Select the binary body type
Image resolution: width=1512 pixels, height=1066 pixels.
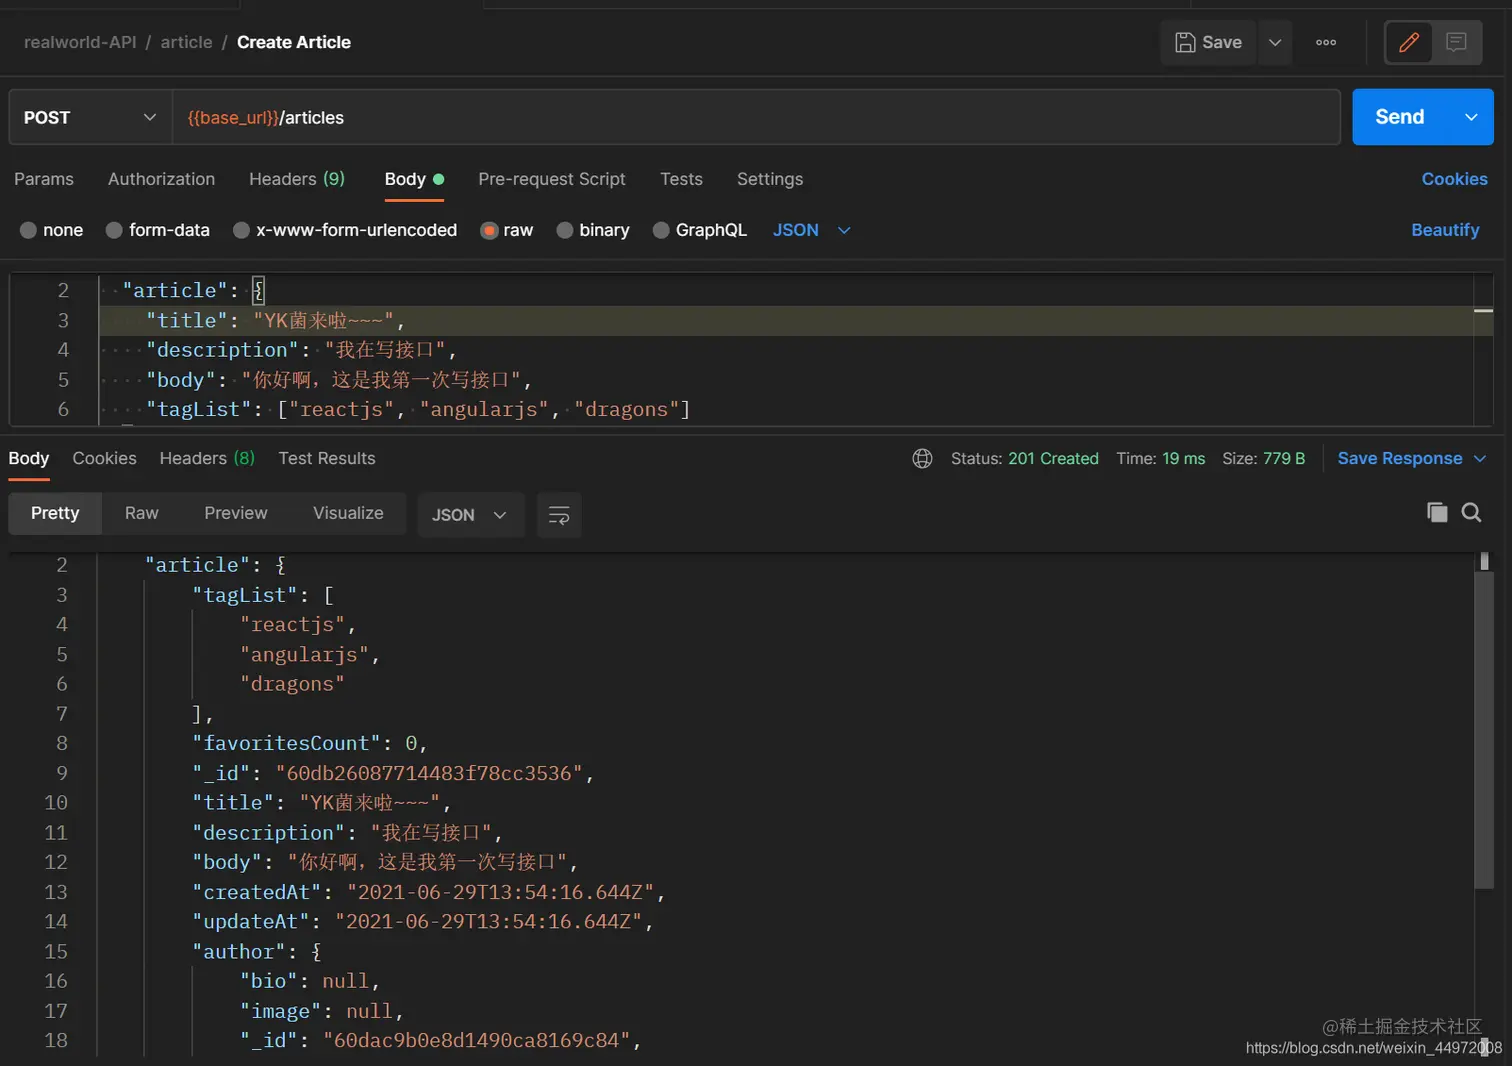pos(592,230)
